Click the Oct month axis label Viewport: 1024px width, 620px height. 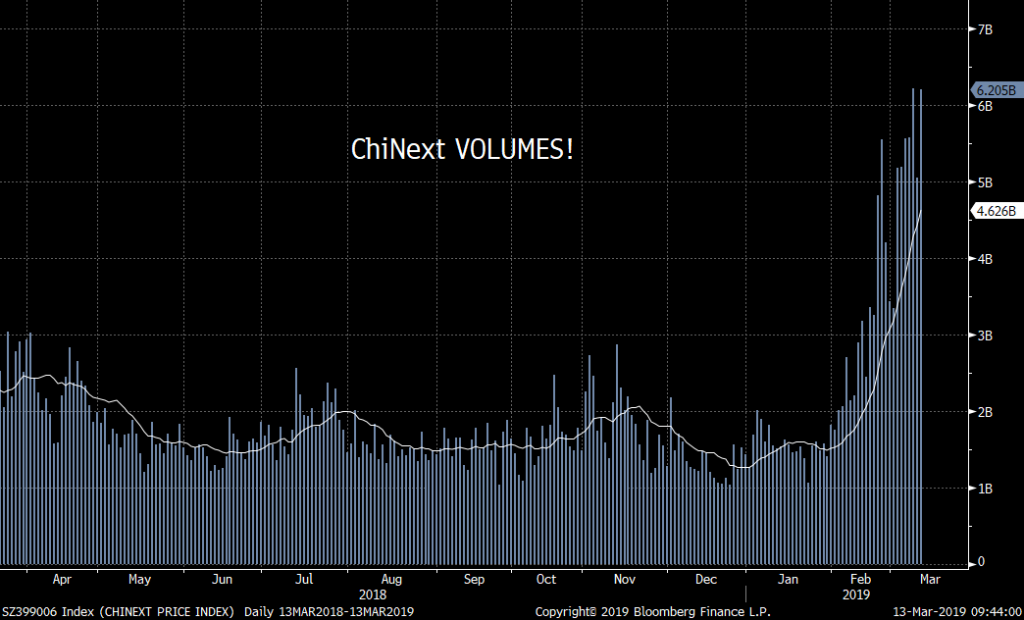click(x=546, y=579)
